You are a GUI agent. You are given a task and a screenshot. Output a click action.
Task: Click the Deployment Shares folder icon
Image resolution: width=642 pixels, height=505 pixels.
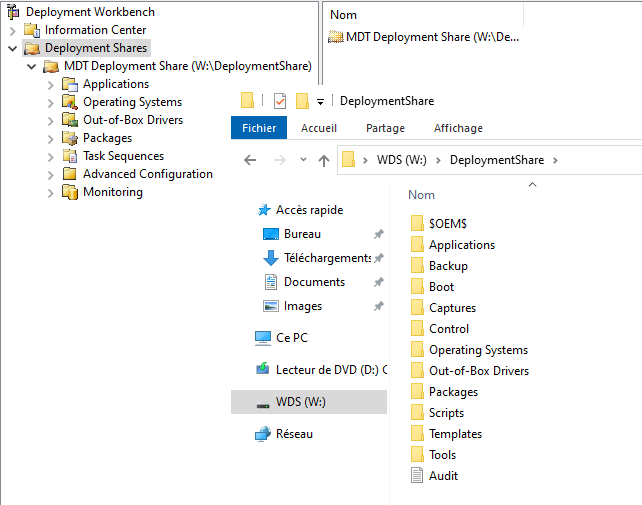32,48
